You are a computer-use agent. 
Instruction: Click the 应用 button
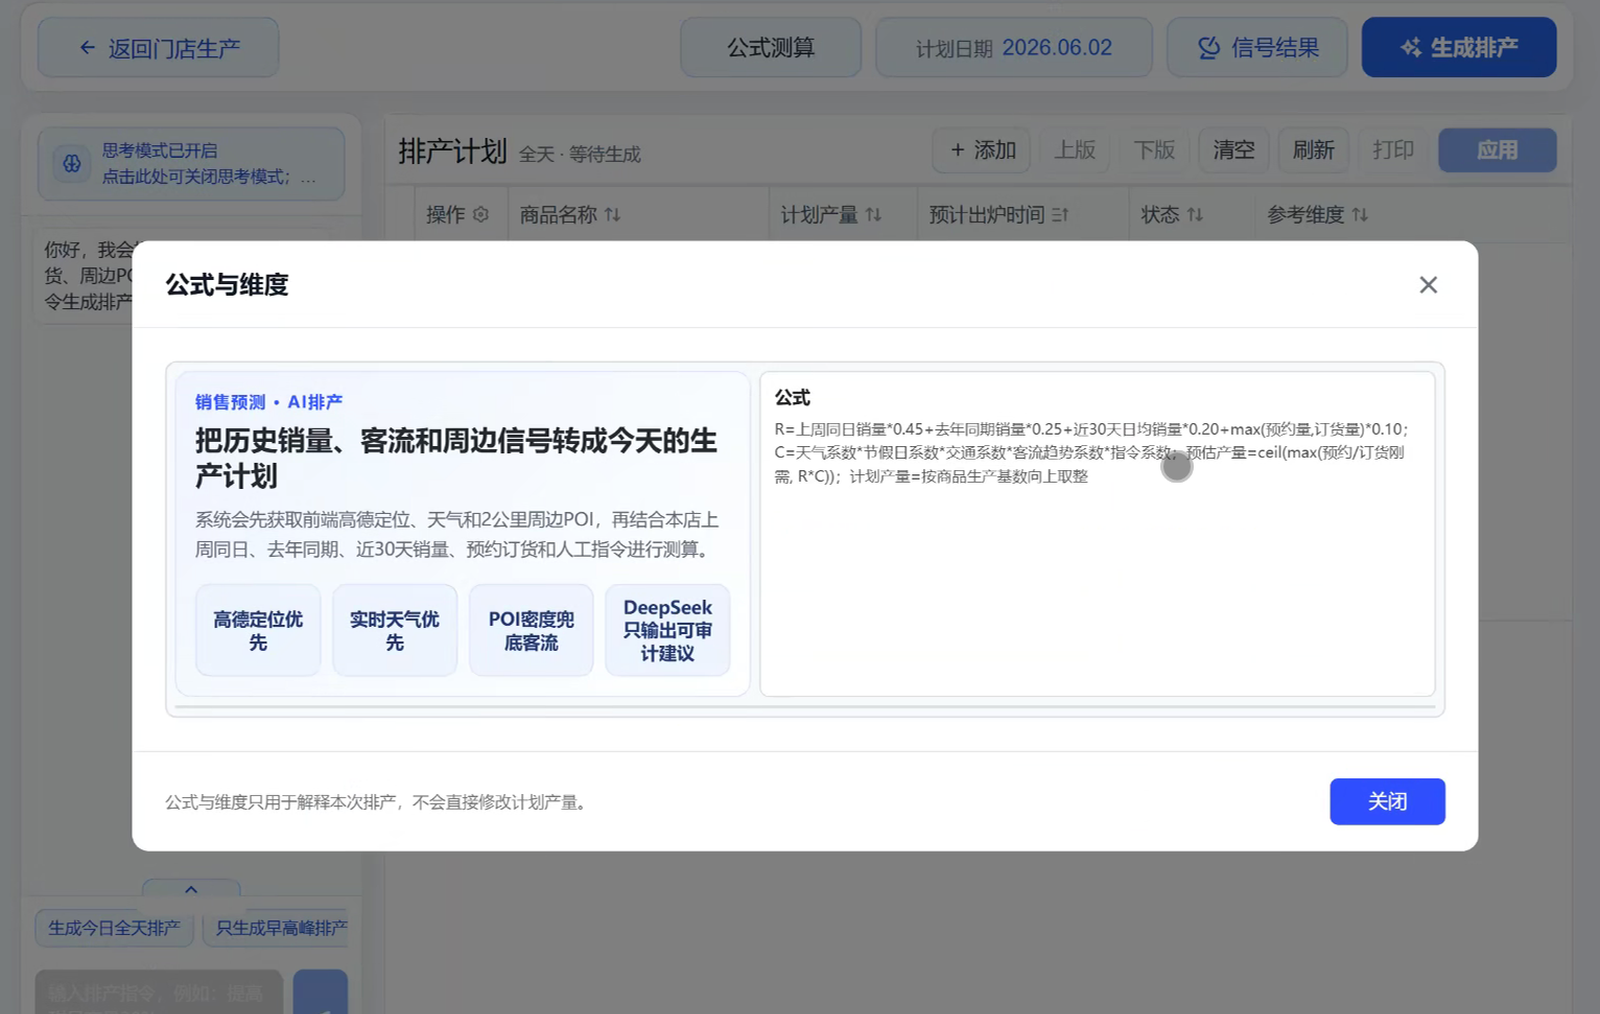tap(1497, 150)
